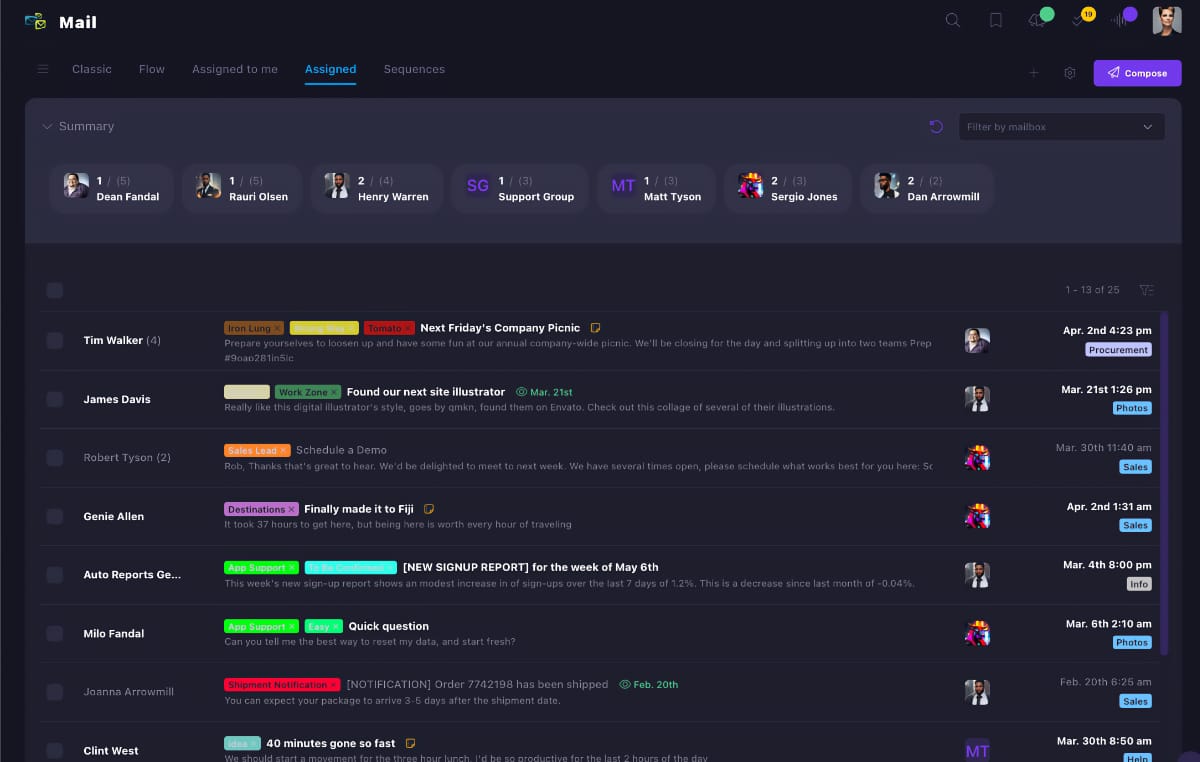
Task: Click the plus icon to add view
Action: pos(1034,73)
